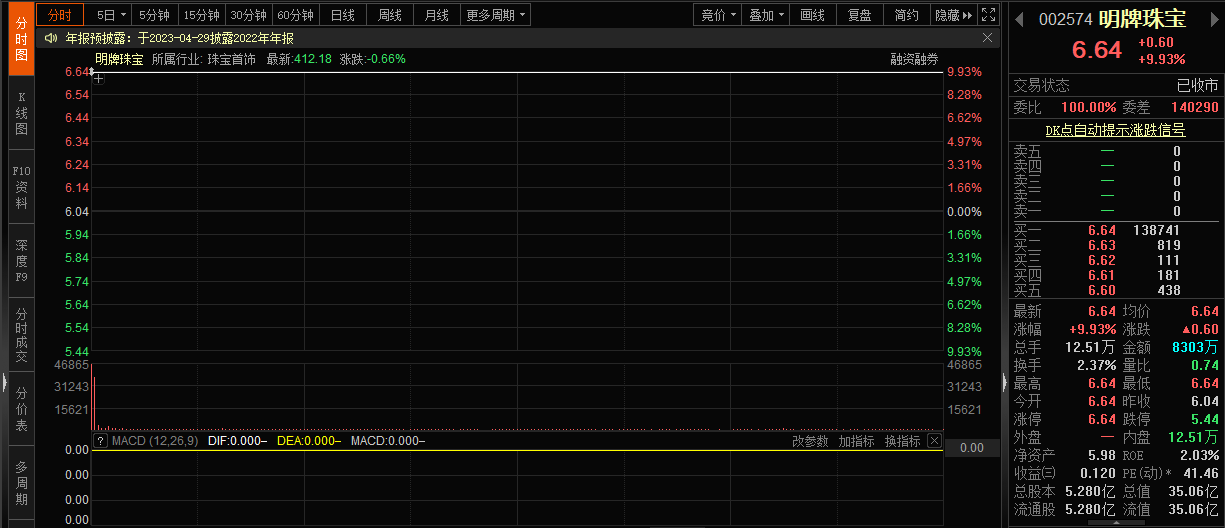Click DK点自动提示涨跌信号 link

[1115, 130]
